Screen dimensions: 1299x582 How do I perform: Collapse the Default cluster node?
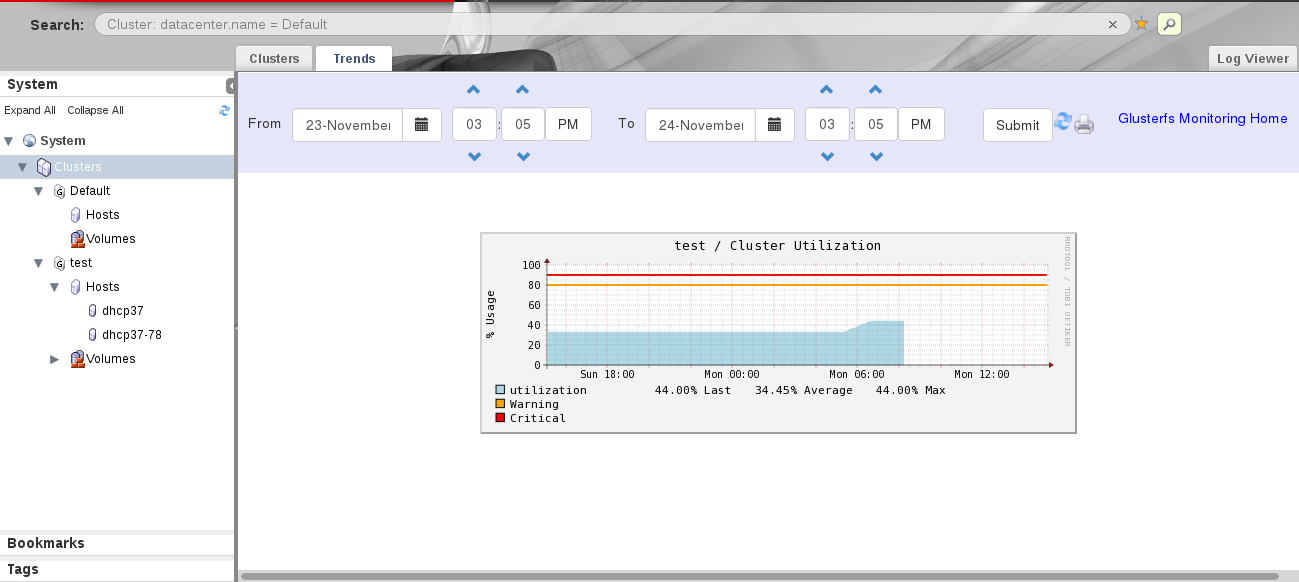coord(38,191)
